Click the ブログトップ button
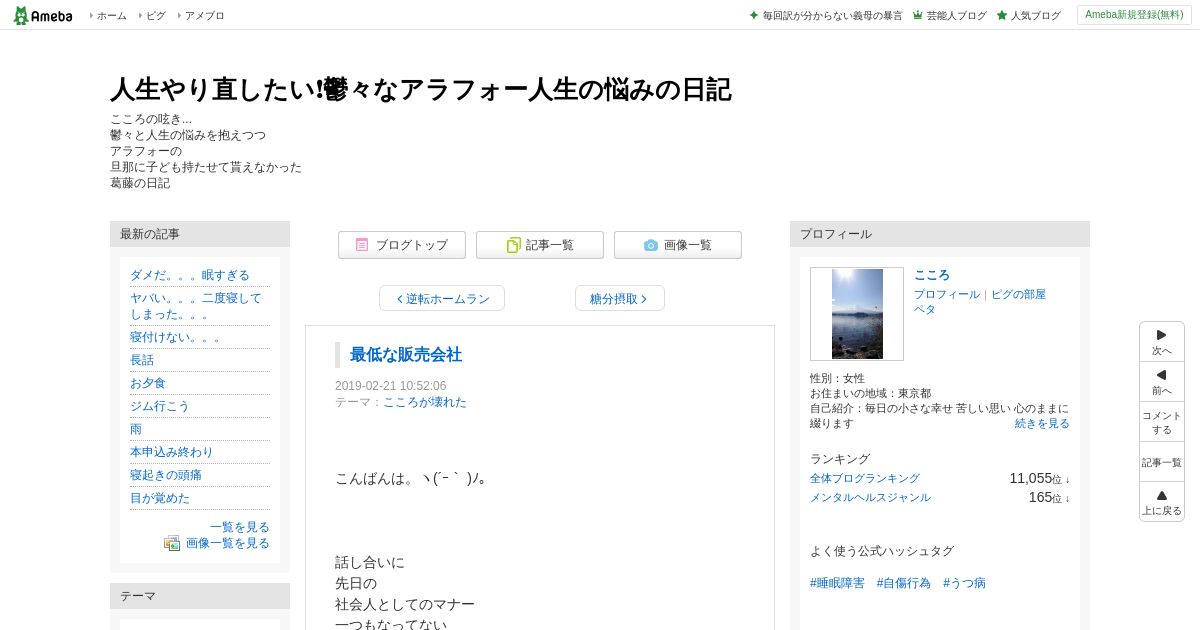Viewport: 1200px width, 630px height. pos(402,245)
